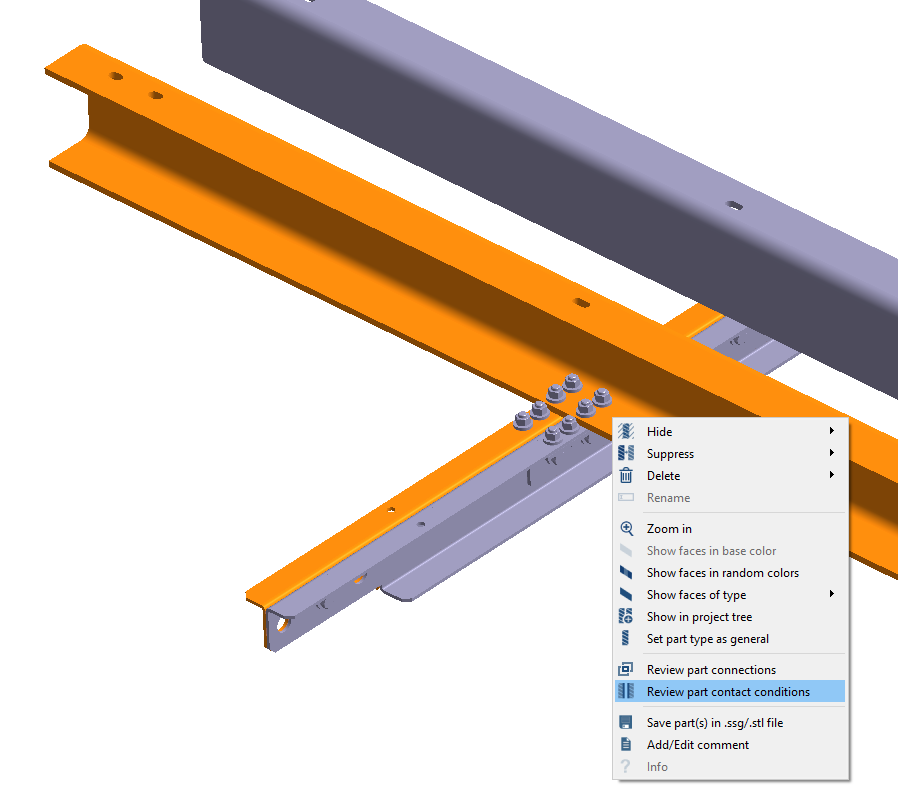Click the Review part contact conditions icon
The height and width of the screenshot is (796, 898).
(626, 691)
